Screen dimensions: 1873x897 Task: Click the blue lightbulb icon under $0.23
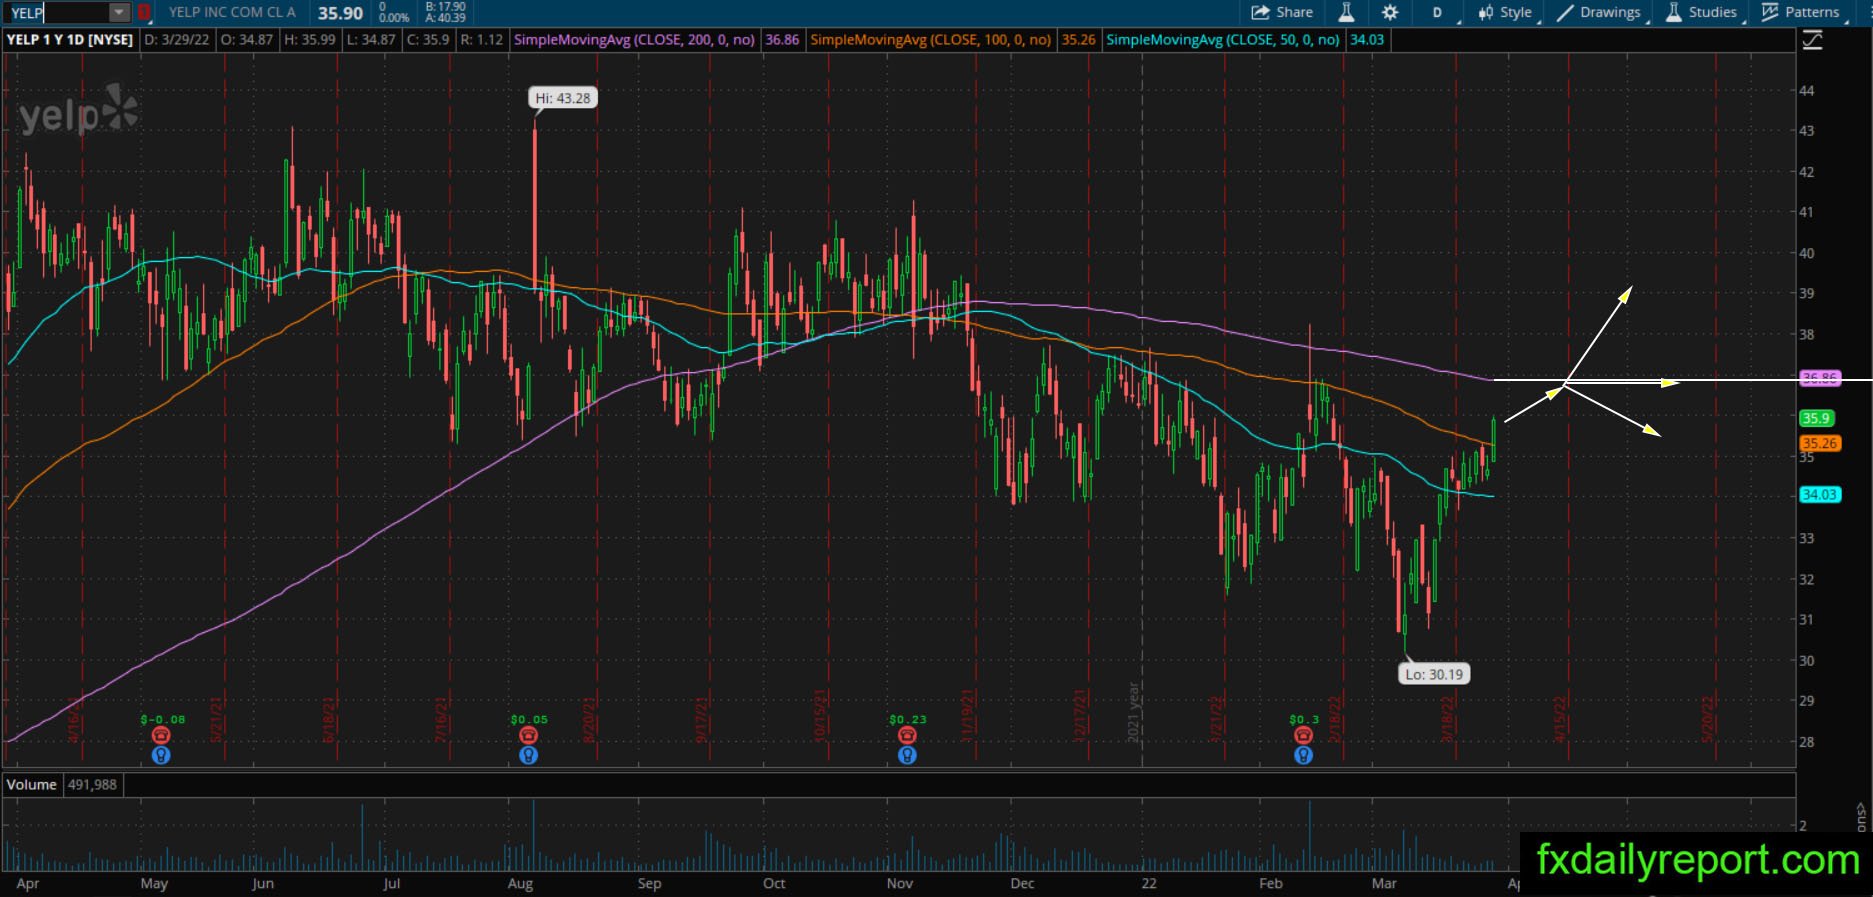pos(907,755)
